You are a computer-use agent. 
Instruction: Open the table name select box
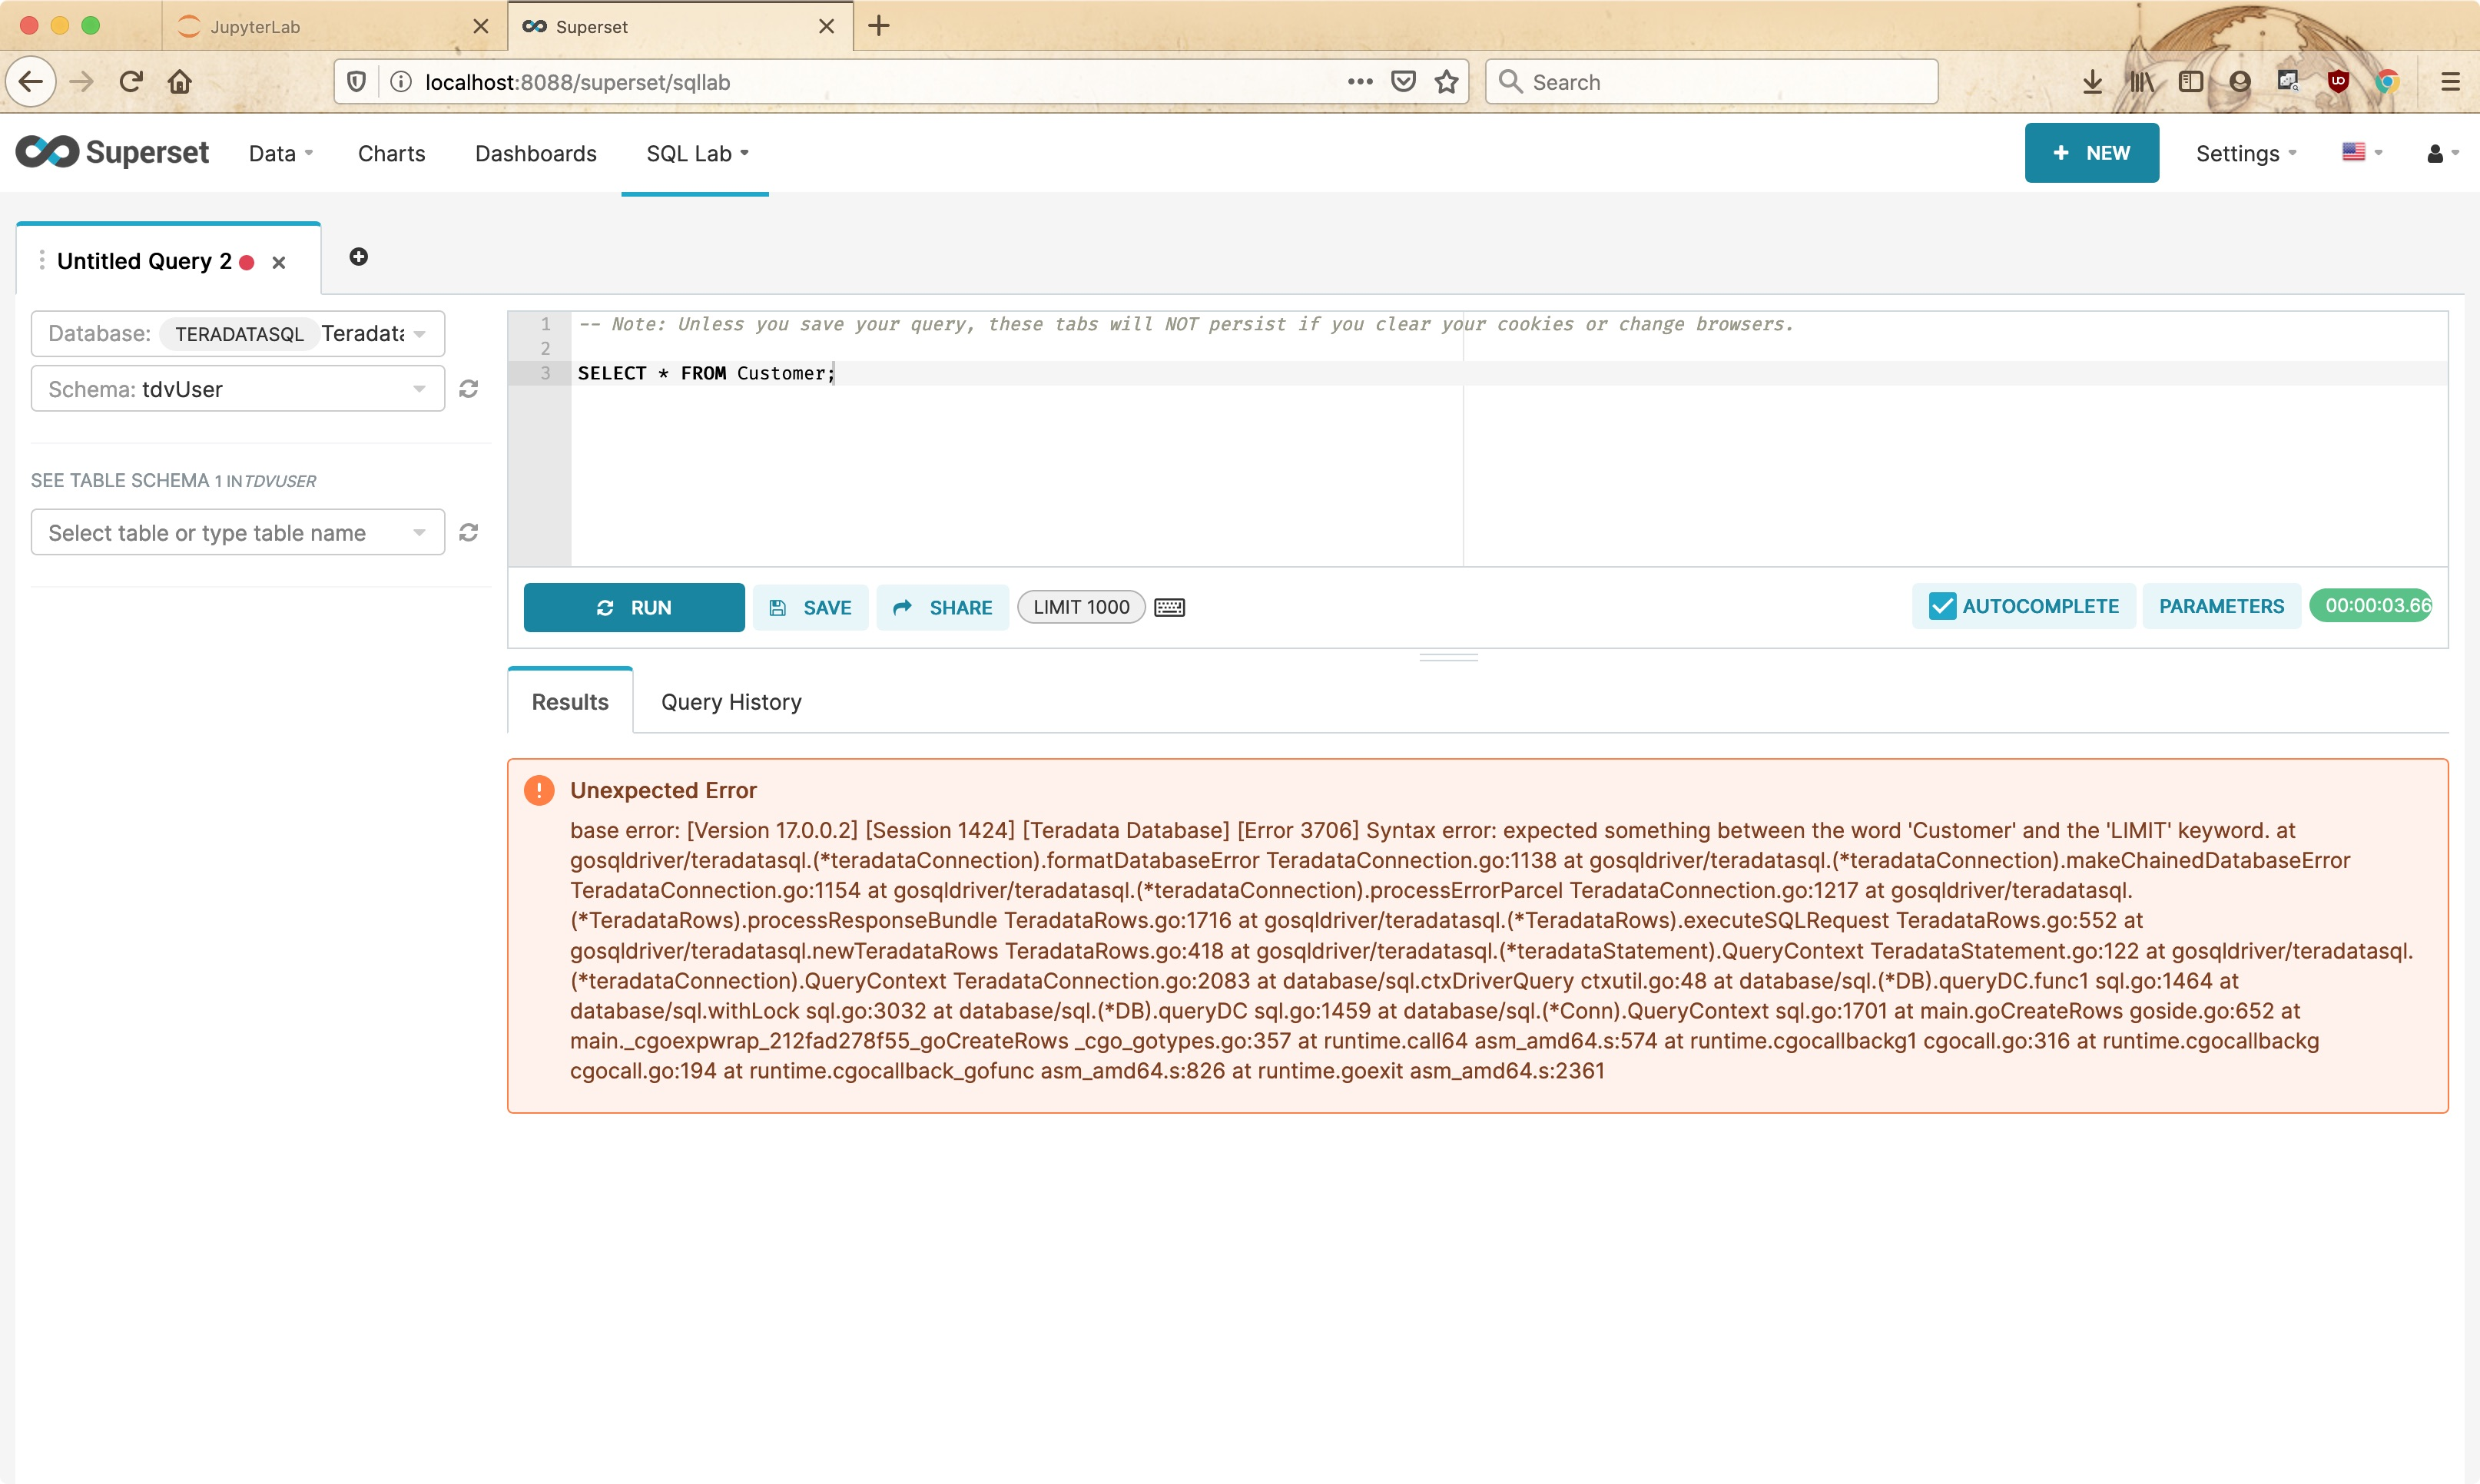click(x=238, y=532)
